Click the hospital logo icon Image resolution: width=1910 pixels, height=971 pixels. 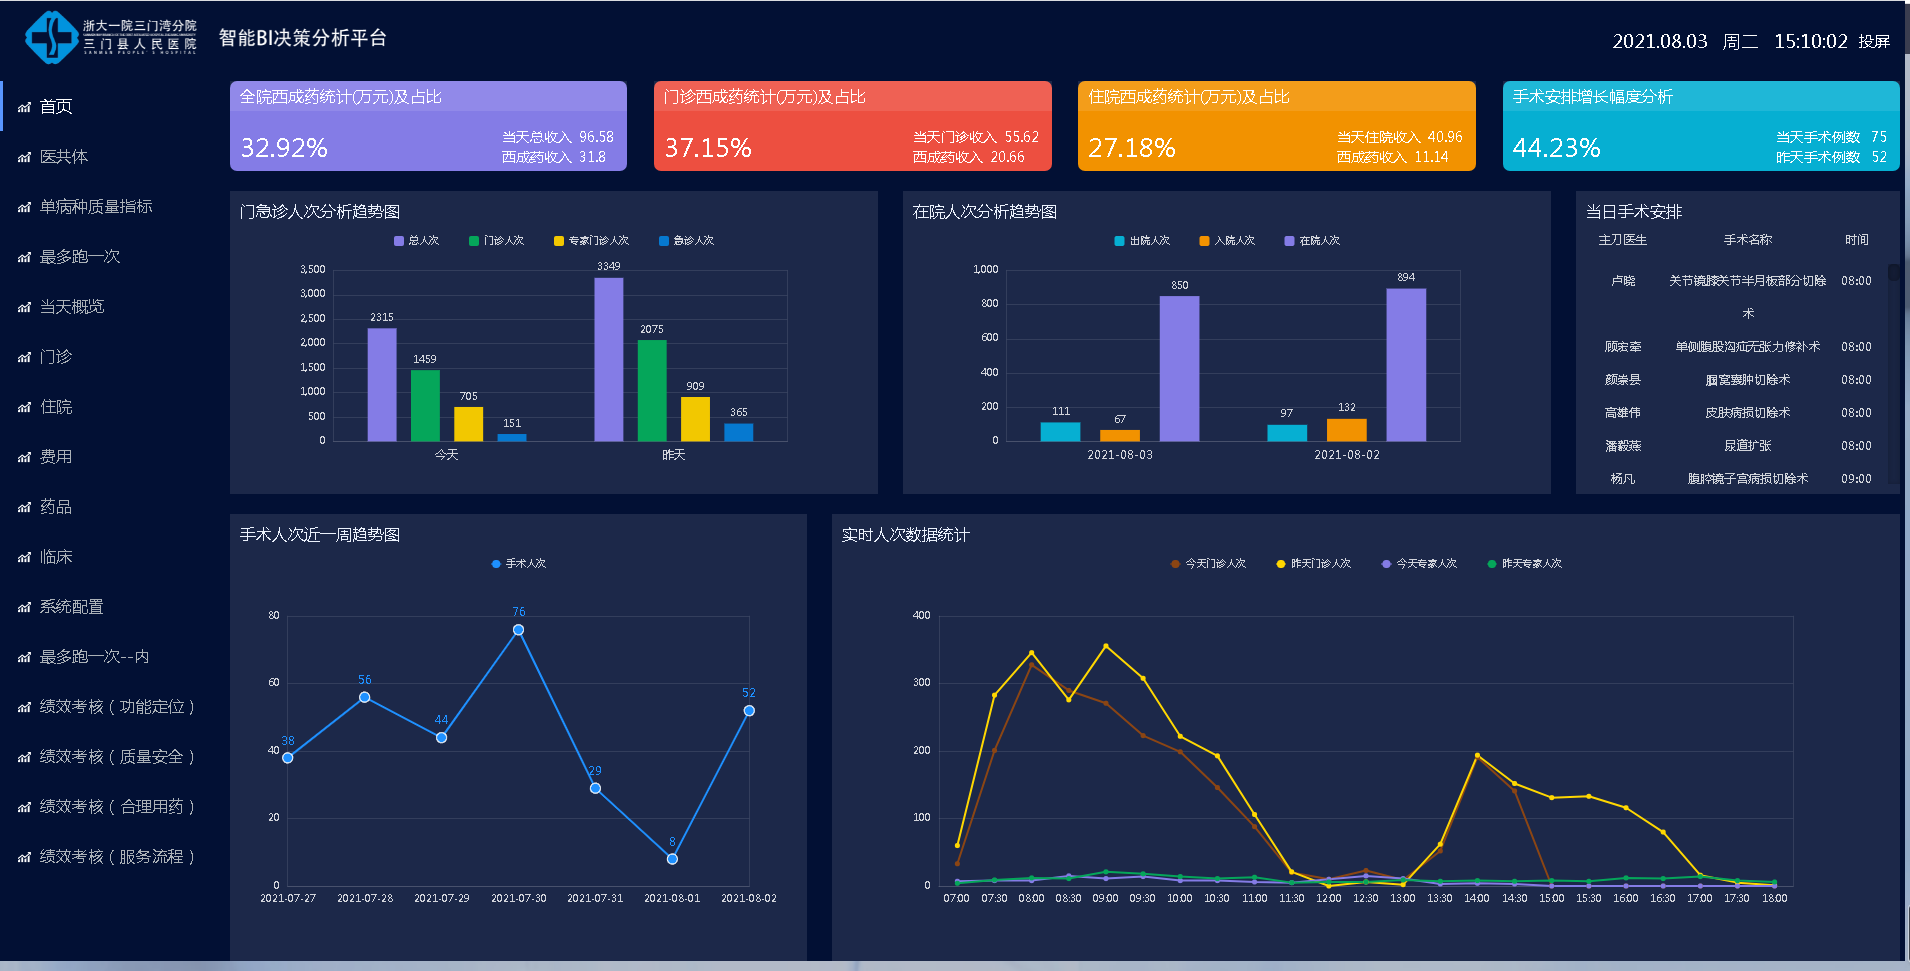pos(52,38)
